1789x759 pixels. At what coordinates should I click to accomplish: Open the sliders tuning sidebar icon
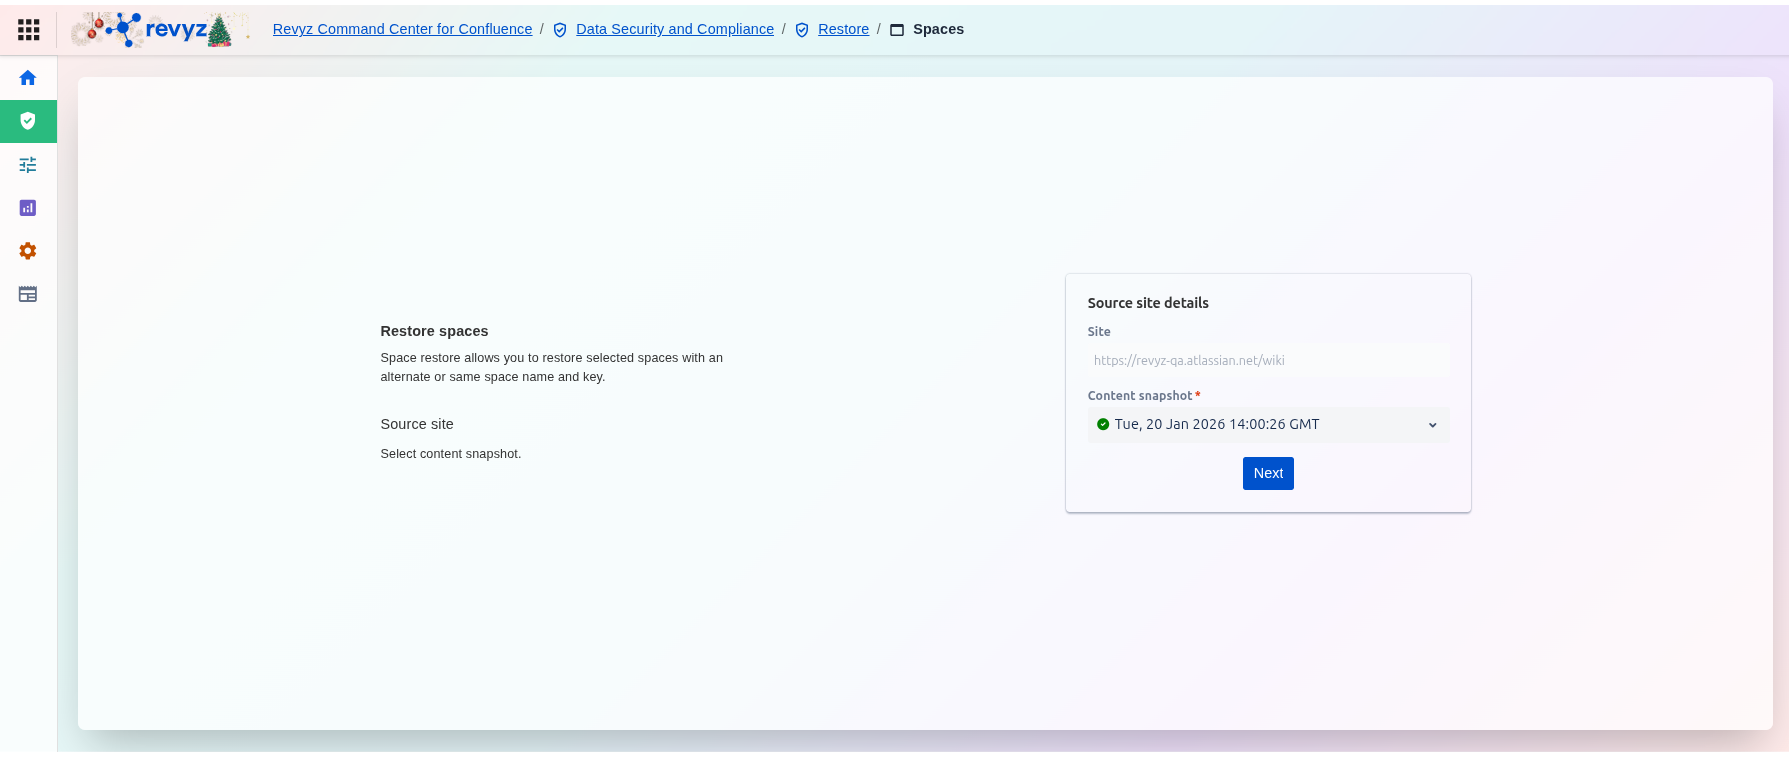[x=28, y=165]
